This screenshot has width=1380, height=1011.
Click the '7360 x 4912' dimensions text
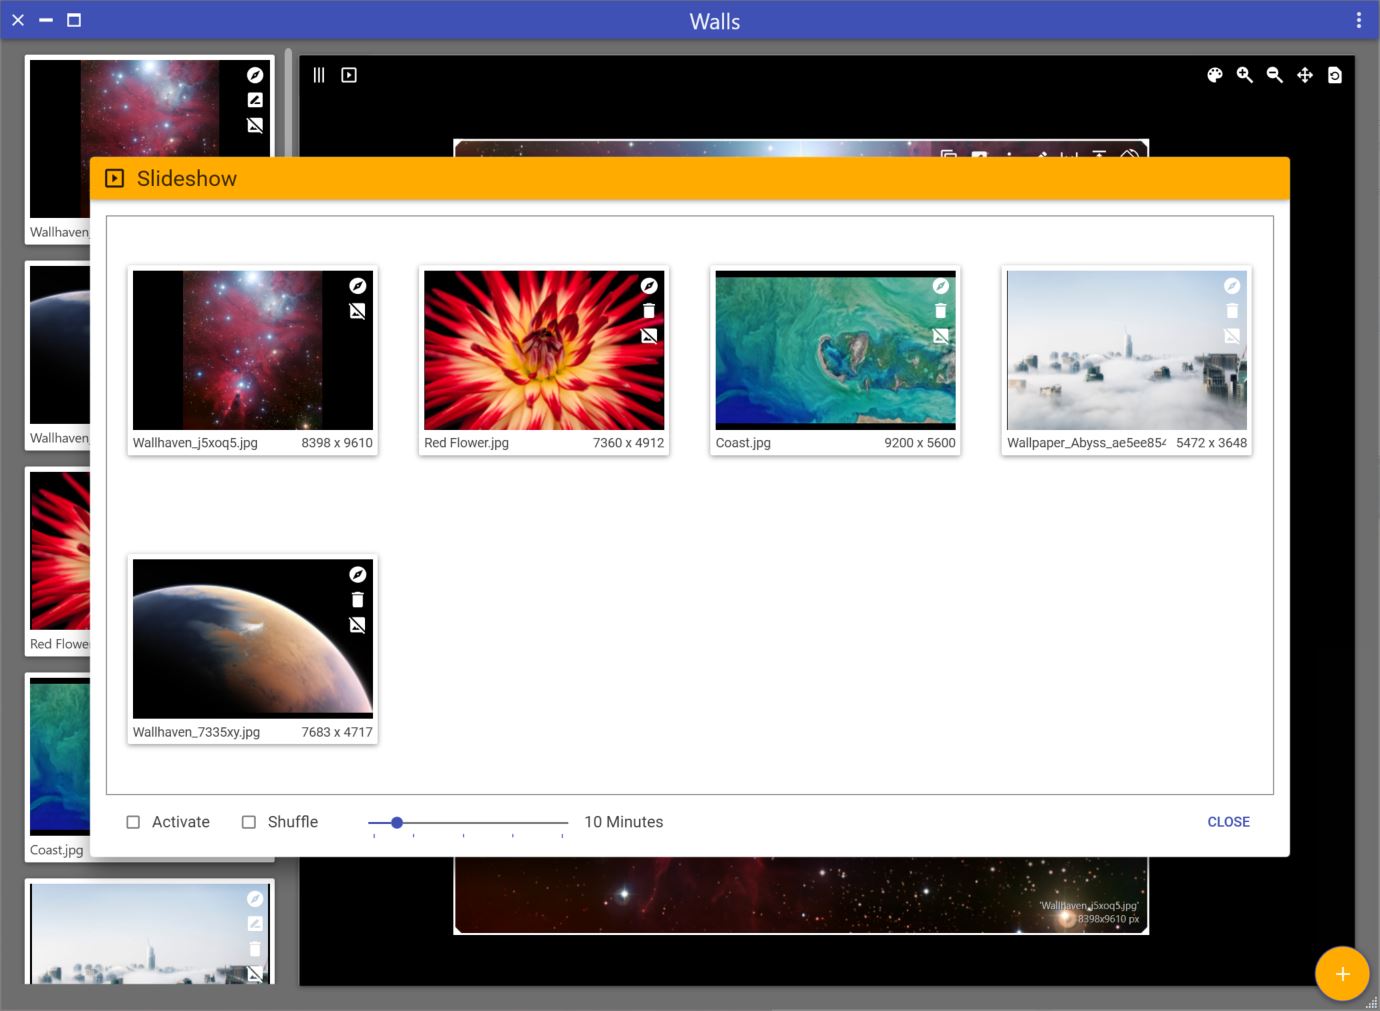pyautogui.click(x=628, y=443)
